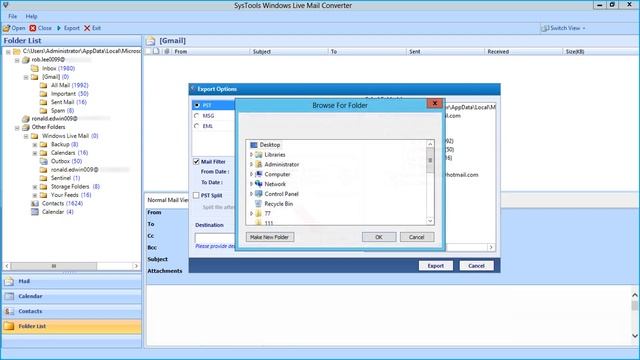The width and height of the screenshot is (640, 360).
Task: Select the Windows Live Mail (0) folder
Action: click(70, 136)
